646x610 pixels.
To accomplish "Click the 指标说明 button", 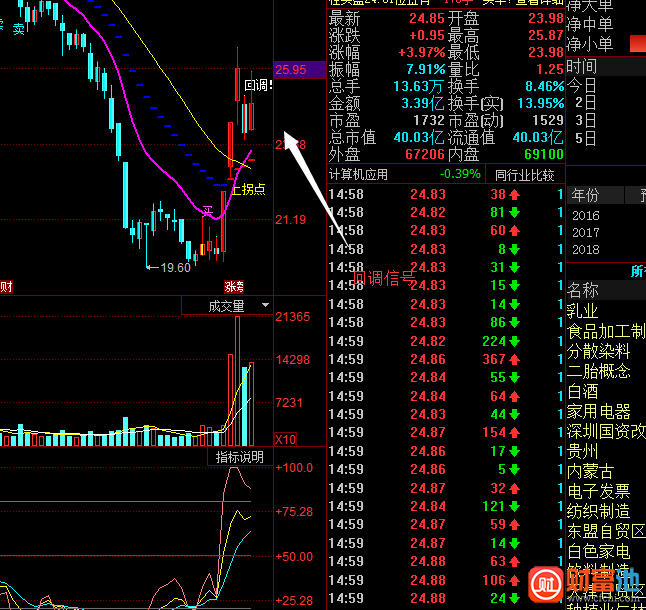I will click(240, 457).
